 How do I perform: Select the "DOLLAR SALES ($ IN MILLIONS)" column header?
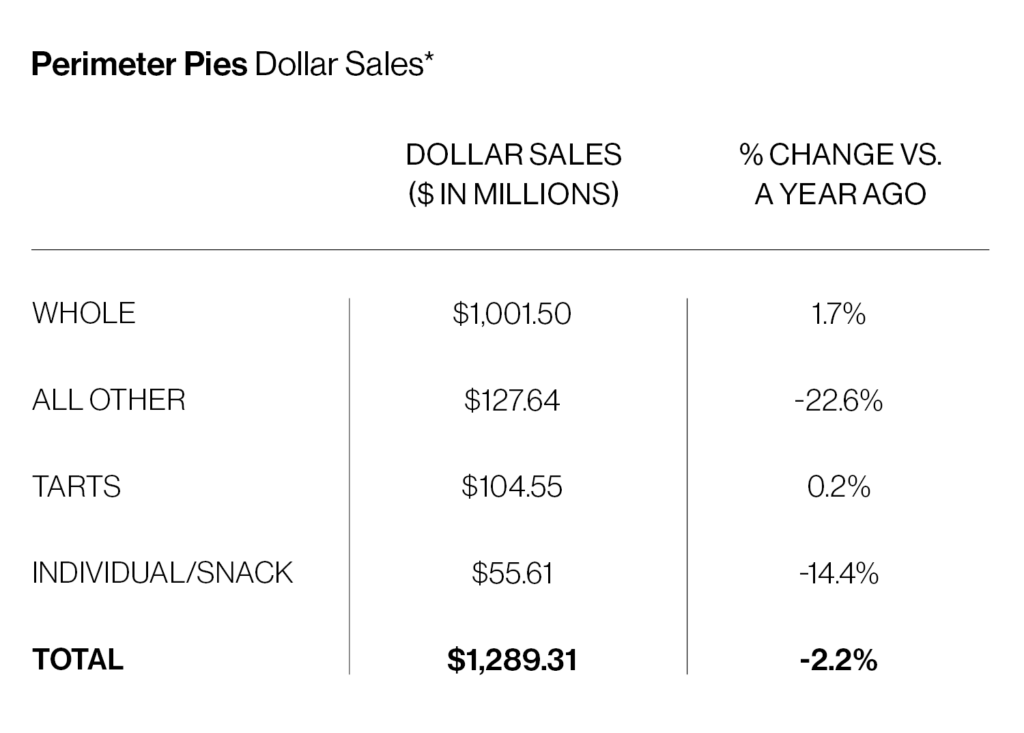tap(513, 174)
